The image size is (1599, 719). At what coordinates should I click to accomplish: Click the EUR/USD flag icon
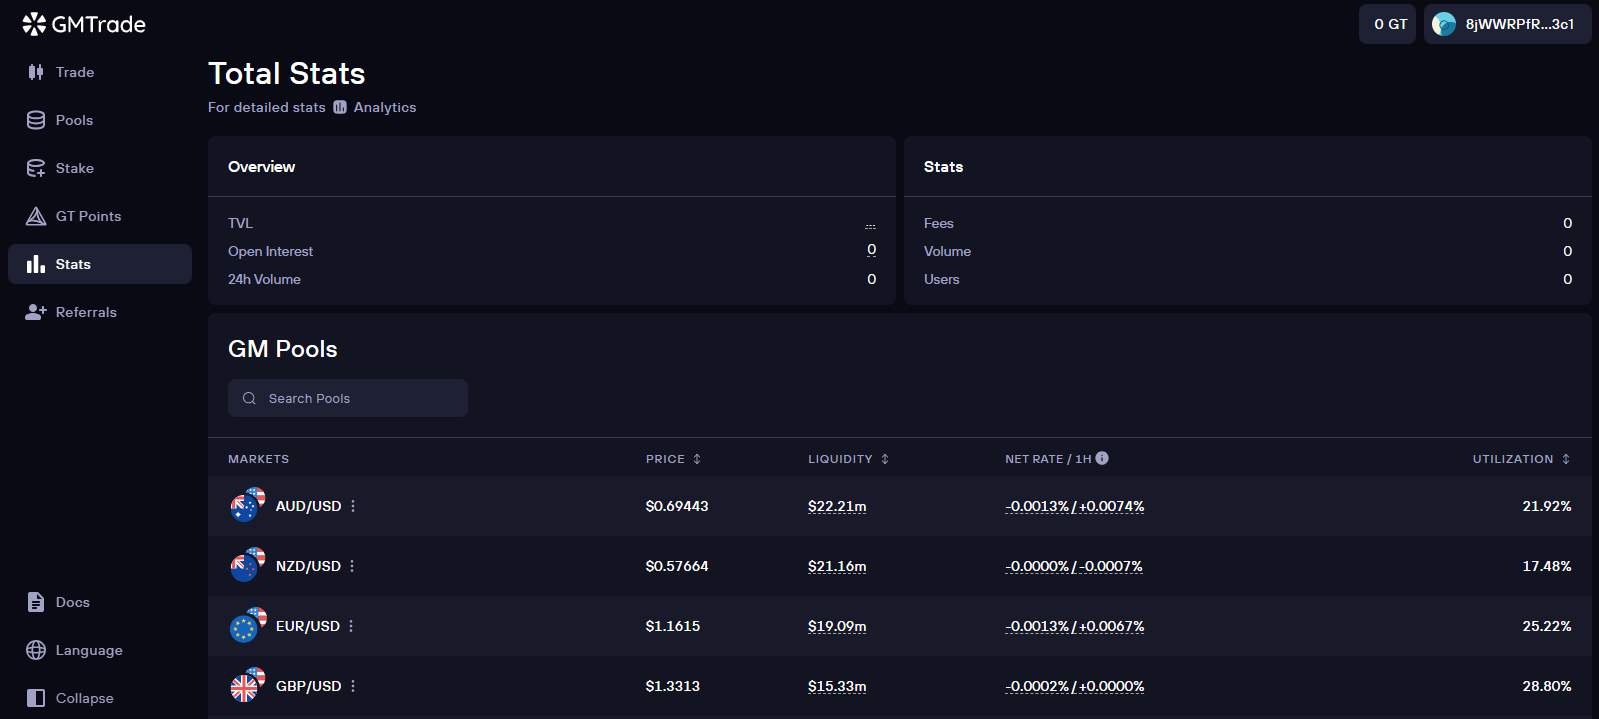(x=247, y=625)
